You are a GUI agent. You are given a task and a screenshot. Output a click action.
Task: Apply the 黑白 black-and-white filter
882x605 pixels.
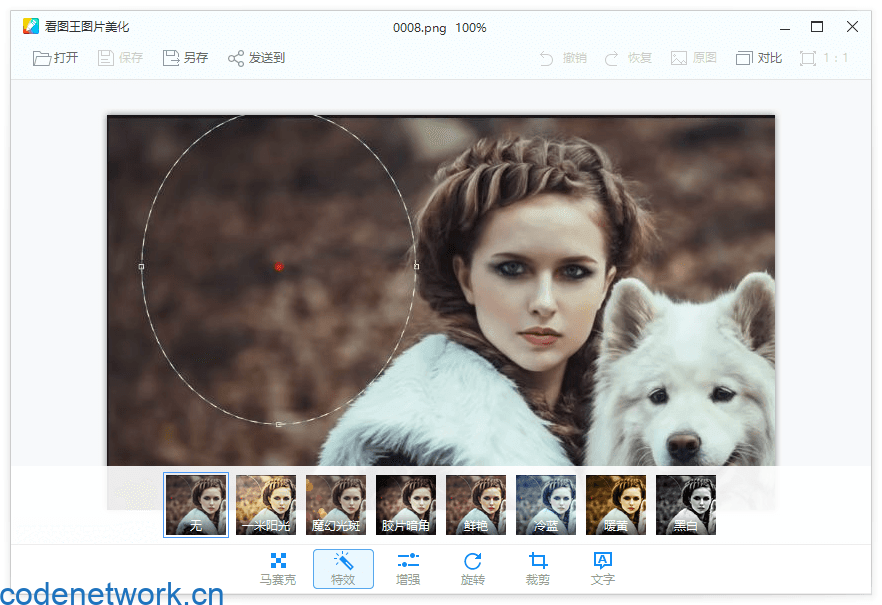click(685, 505)
